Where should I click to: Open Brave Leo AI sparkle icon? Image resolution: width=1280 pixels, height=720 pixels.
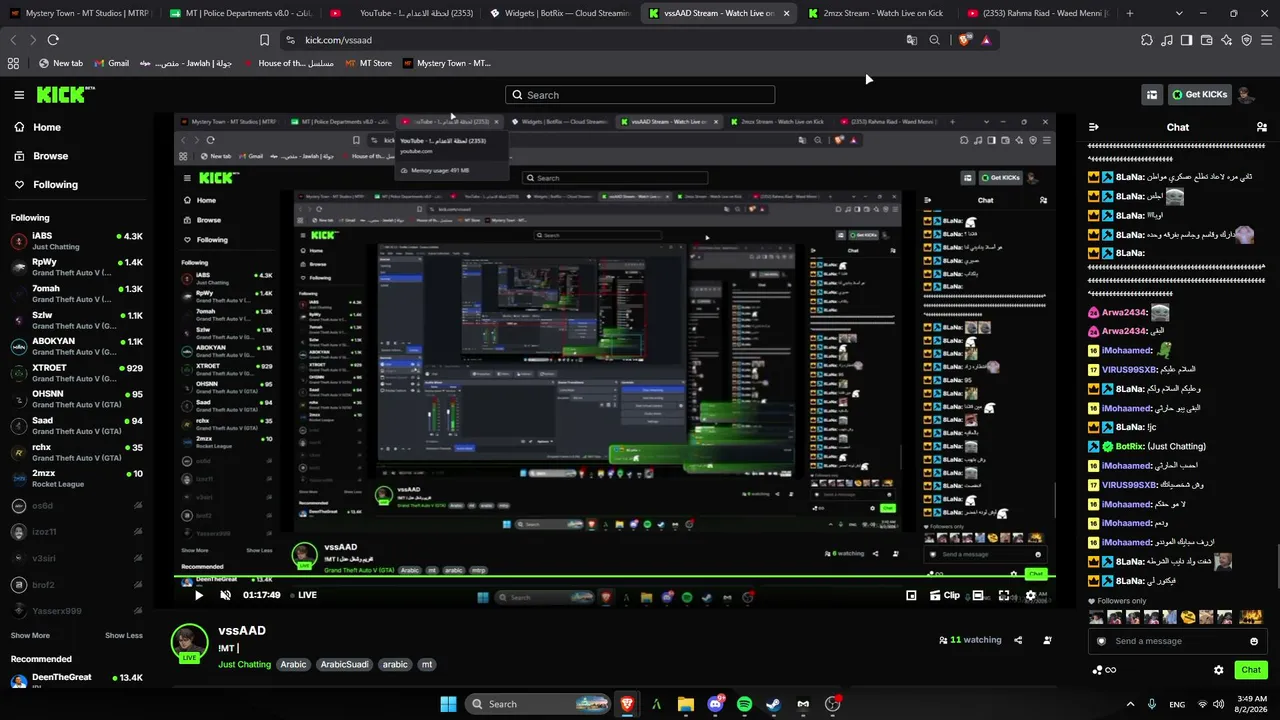1227,40
